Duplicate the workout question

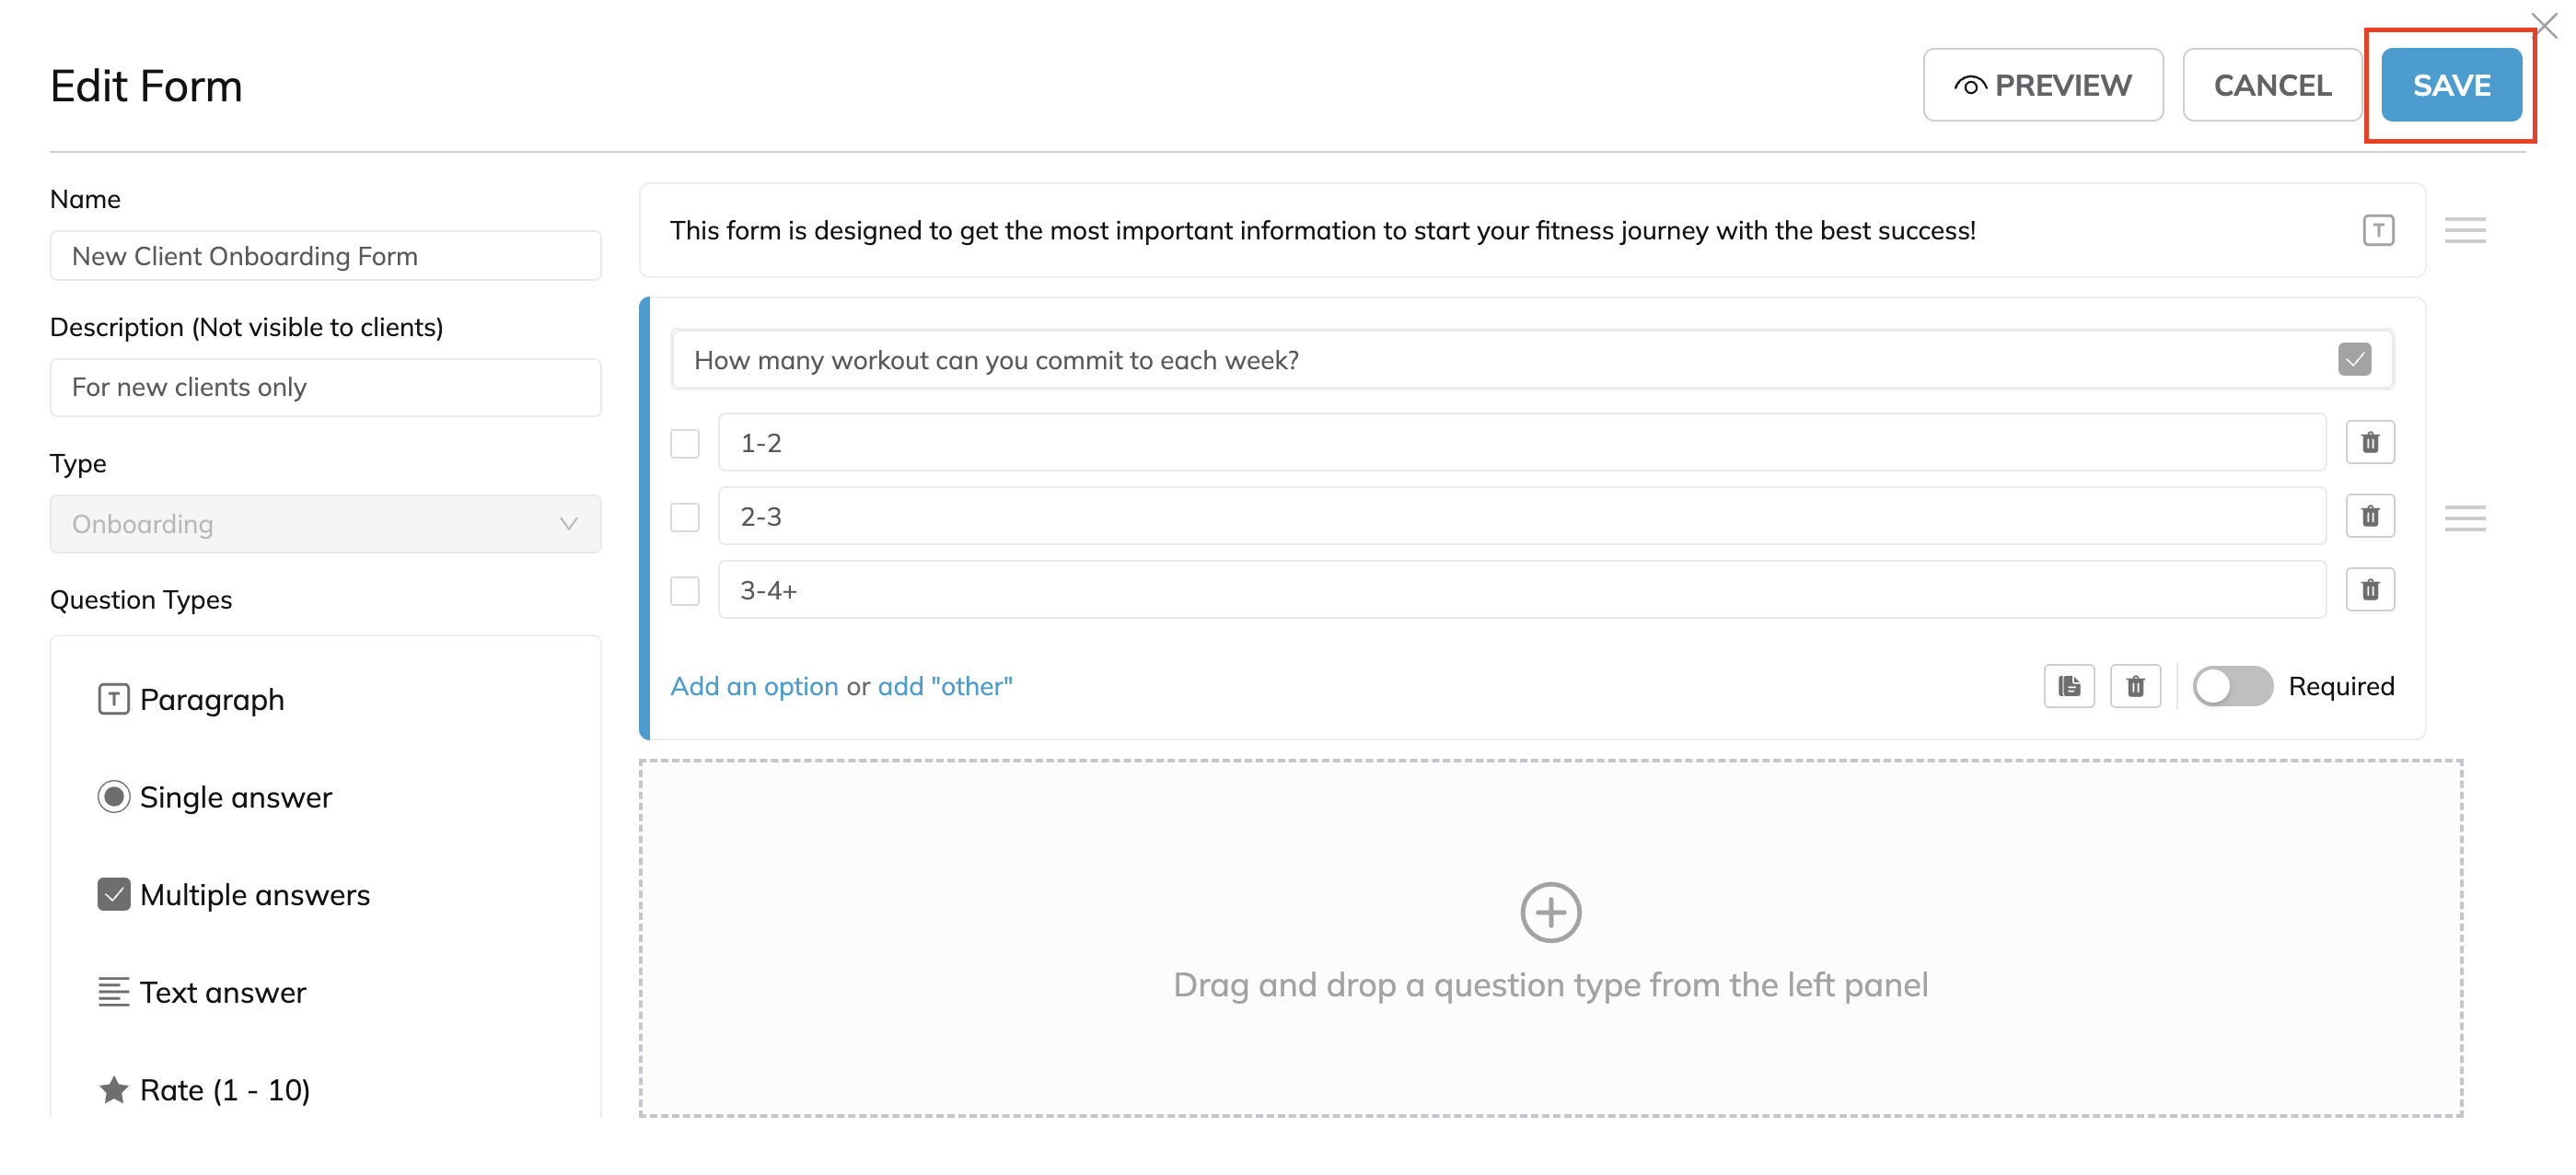coord(2069,686)
